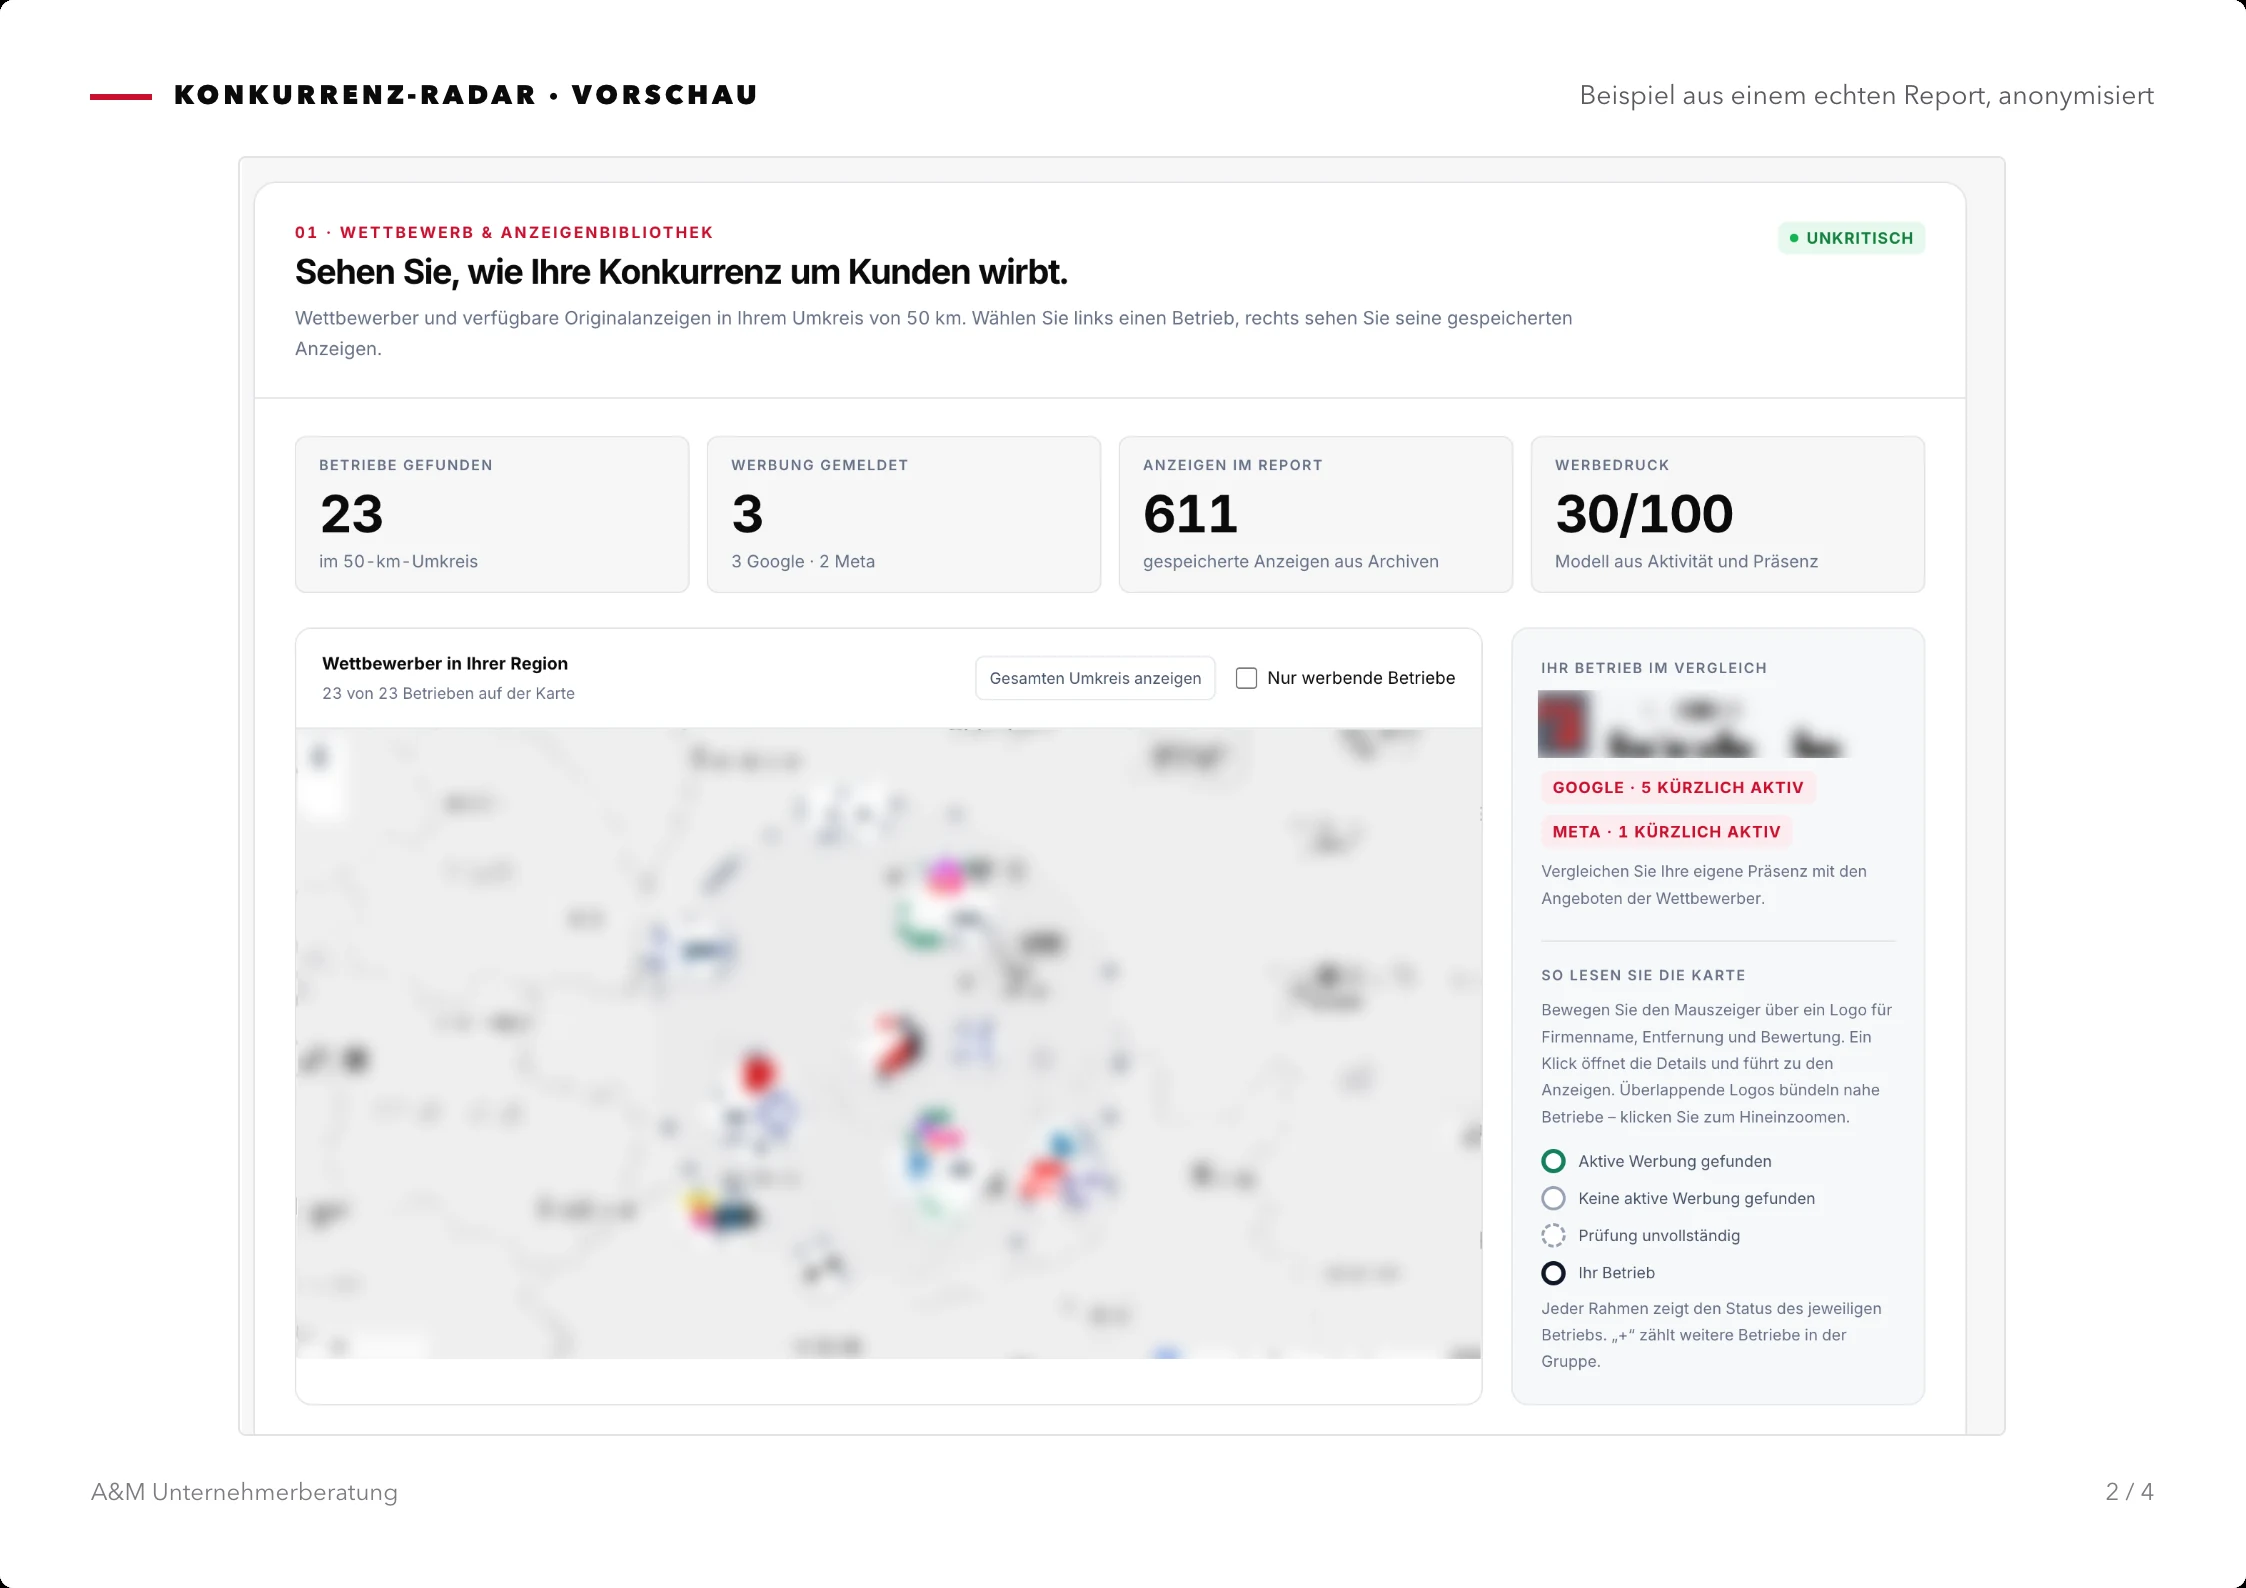Click the text Beispiel aus einem echten Report, anonymisiert
The width and height of the screenshot is (2246, 1588).
tap(1866, 96)
